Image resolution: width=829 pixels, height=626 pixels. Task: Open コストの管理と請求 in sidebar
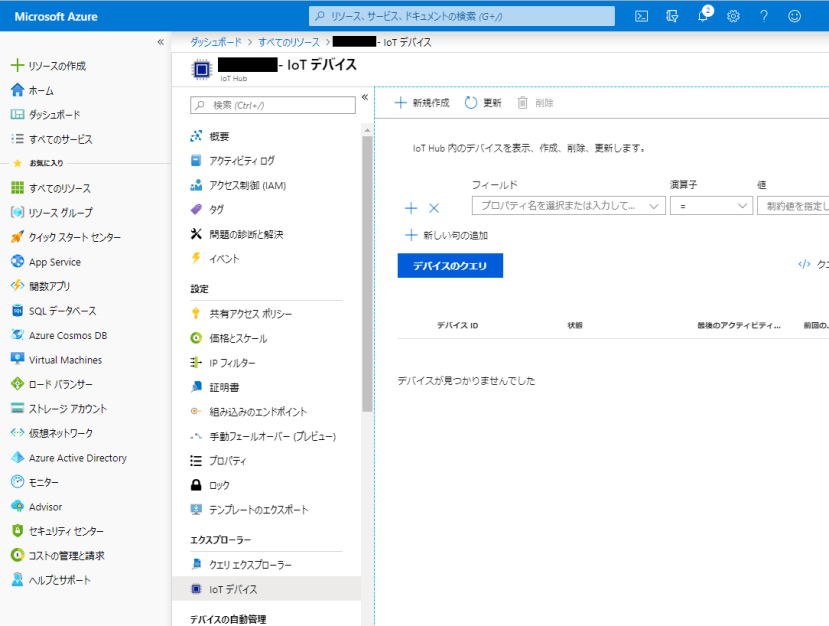coord(58,556)
